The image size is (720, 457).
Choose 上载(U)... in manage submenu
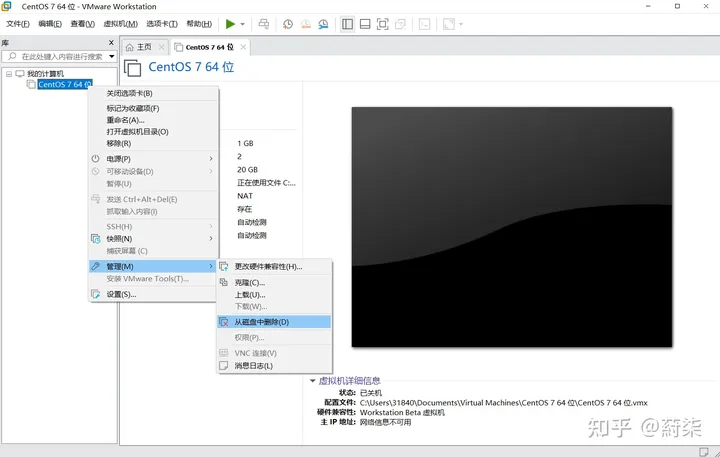pyautogui.click(x=274, y=295)
